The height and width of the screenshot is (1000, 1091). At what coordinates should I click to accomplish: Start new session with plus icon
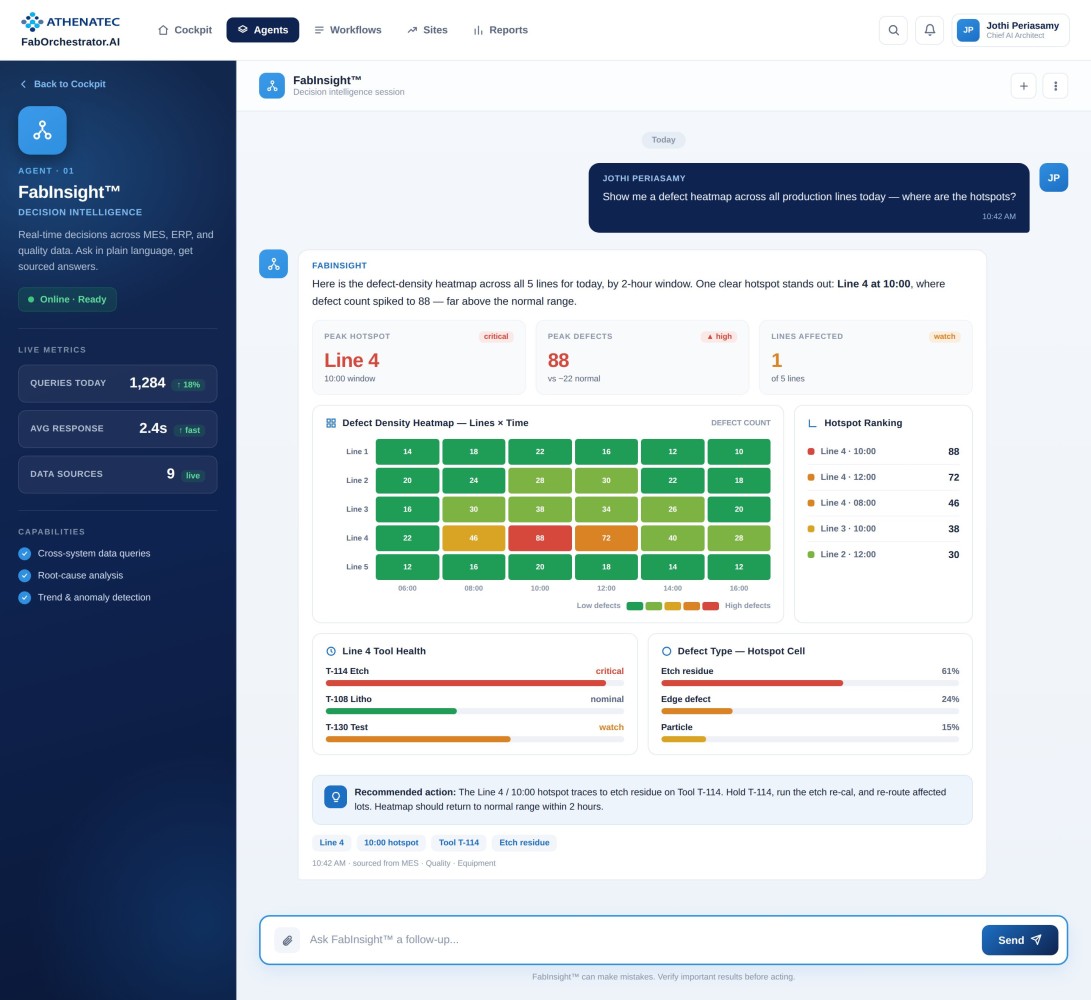coord(1024,86)
